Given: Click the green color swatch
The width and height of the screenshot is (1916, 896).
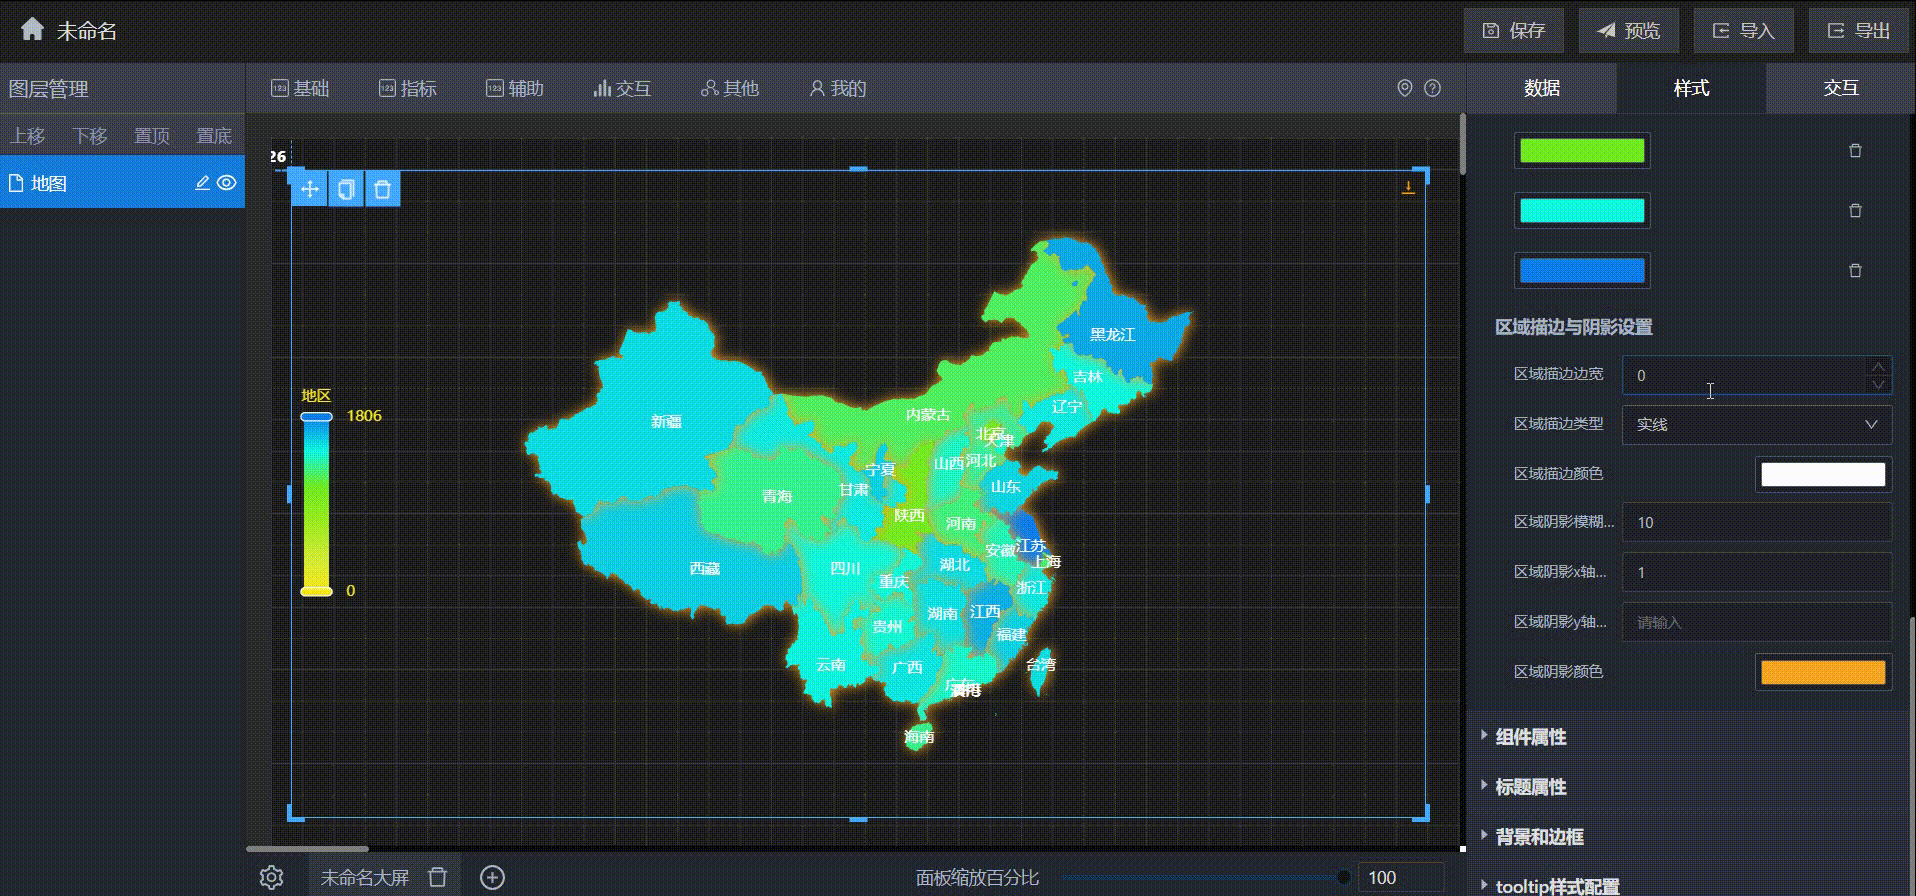Looking at the screenshot, I should [x=1582, y=151].
